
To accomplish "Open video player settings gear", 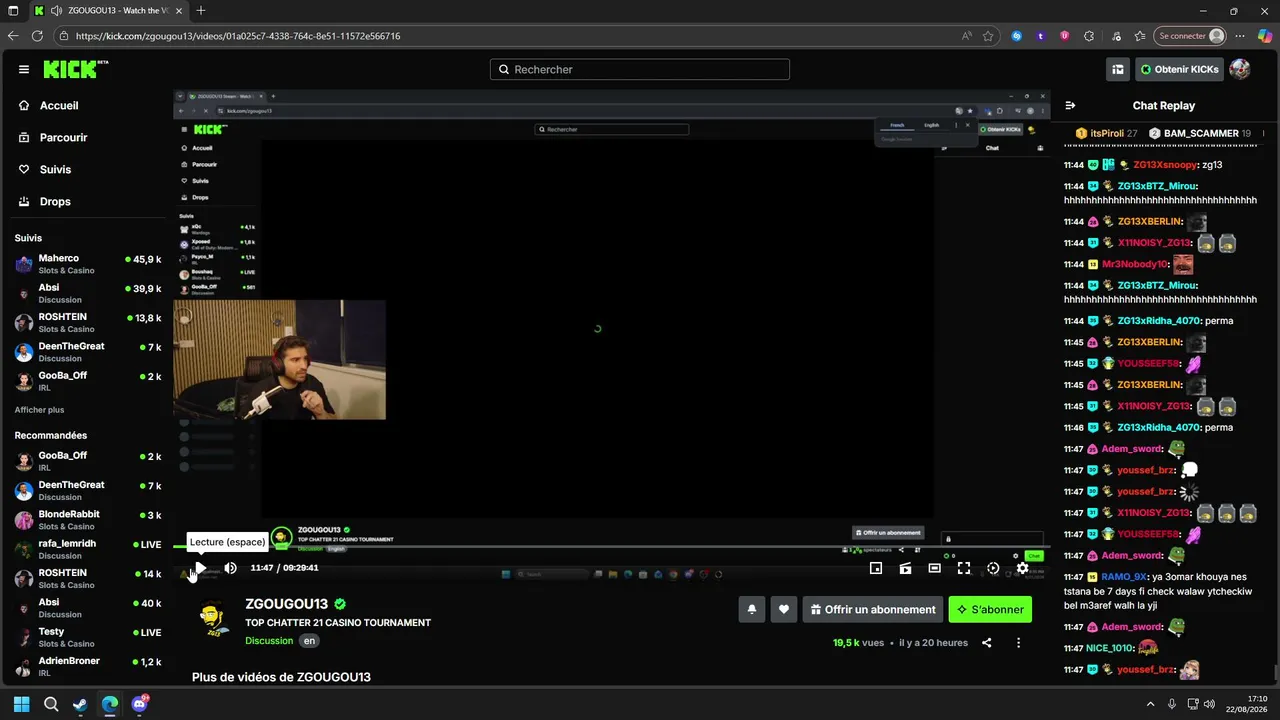I will click(x=1022, y=568).
